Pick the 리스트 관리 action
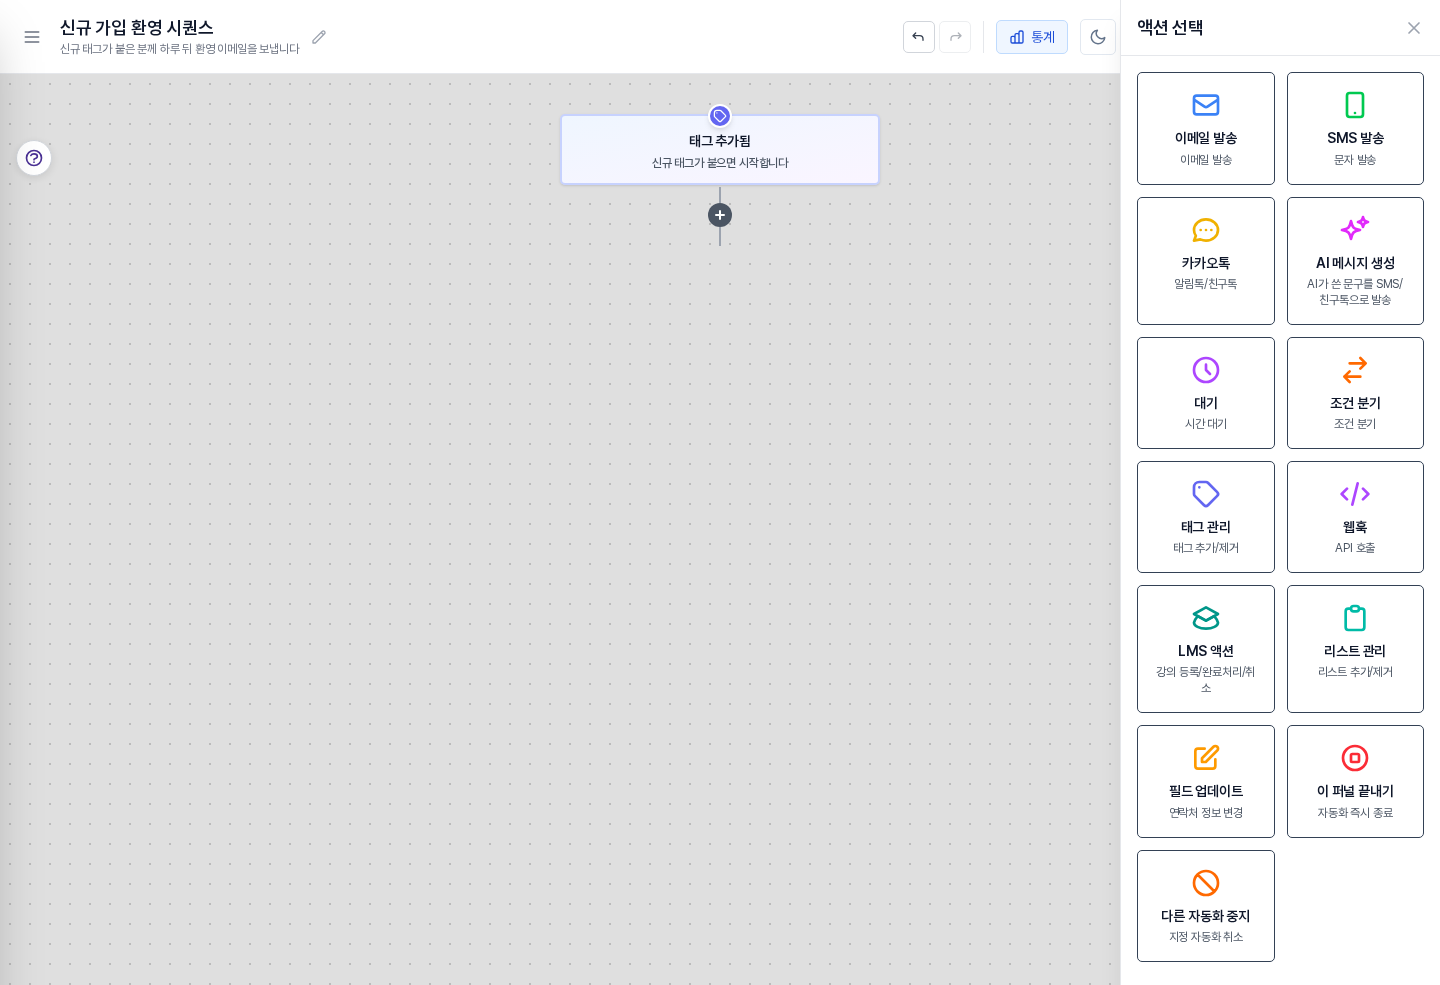Viewport: 1440px width, 985px height. [1355, 649]
